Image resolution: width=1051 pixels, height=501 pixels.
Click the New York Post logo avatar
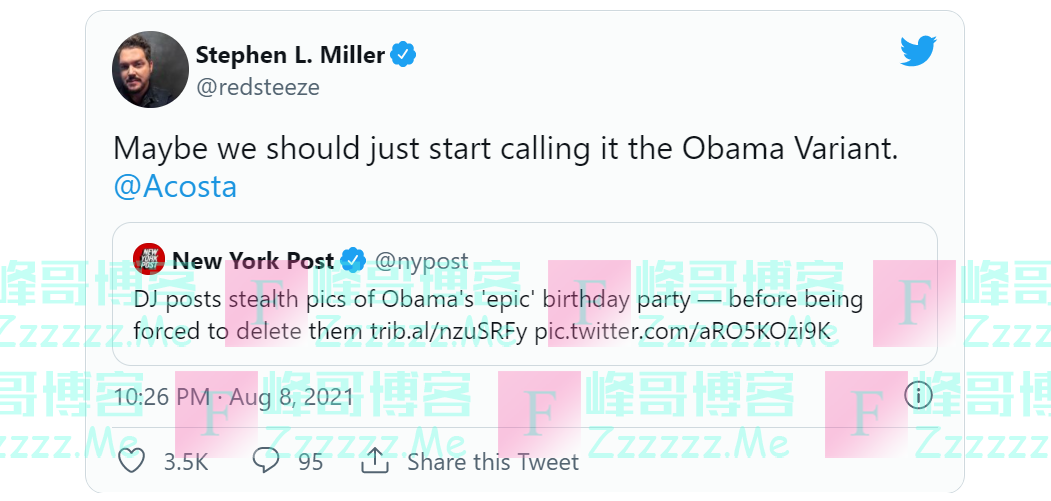pos(149,260)
